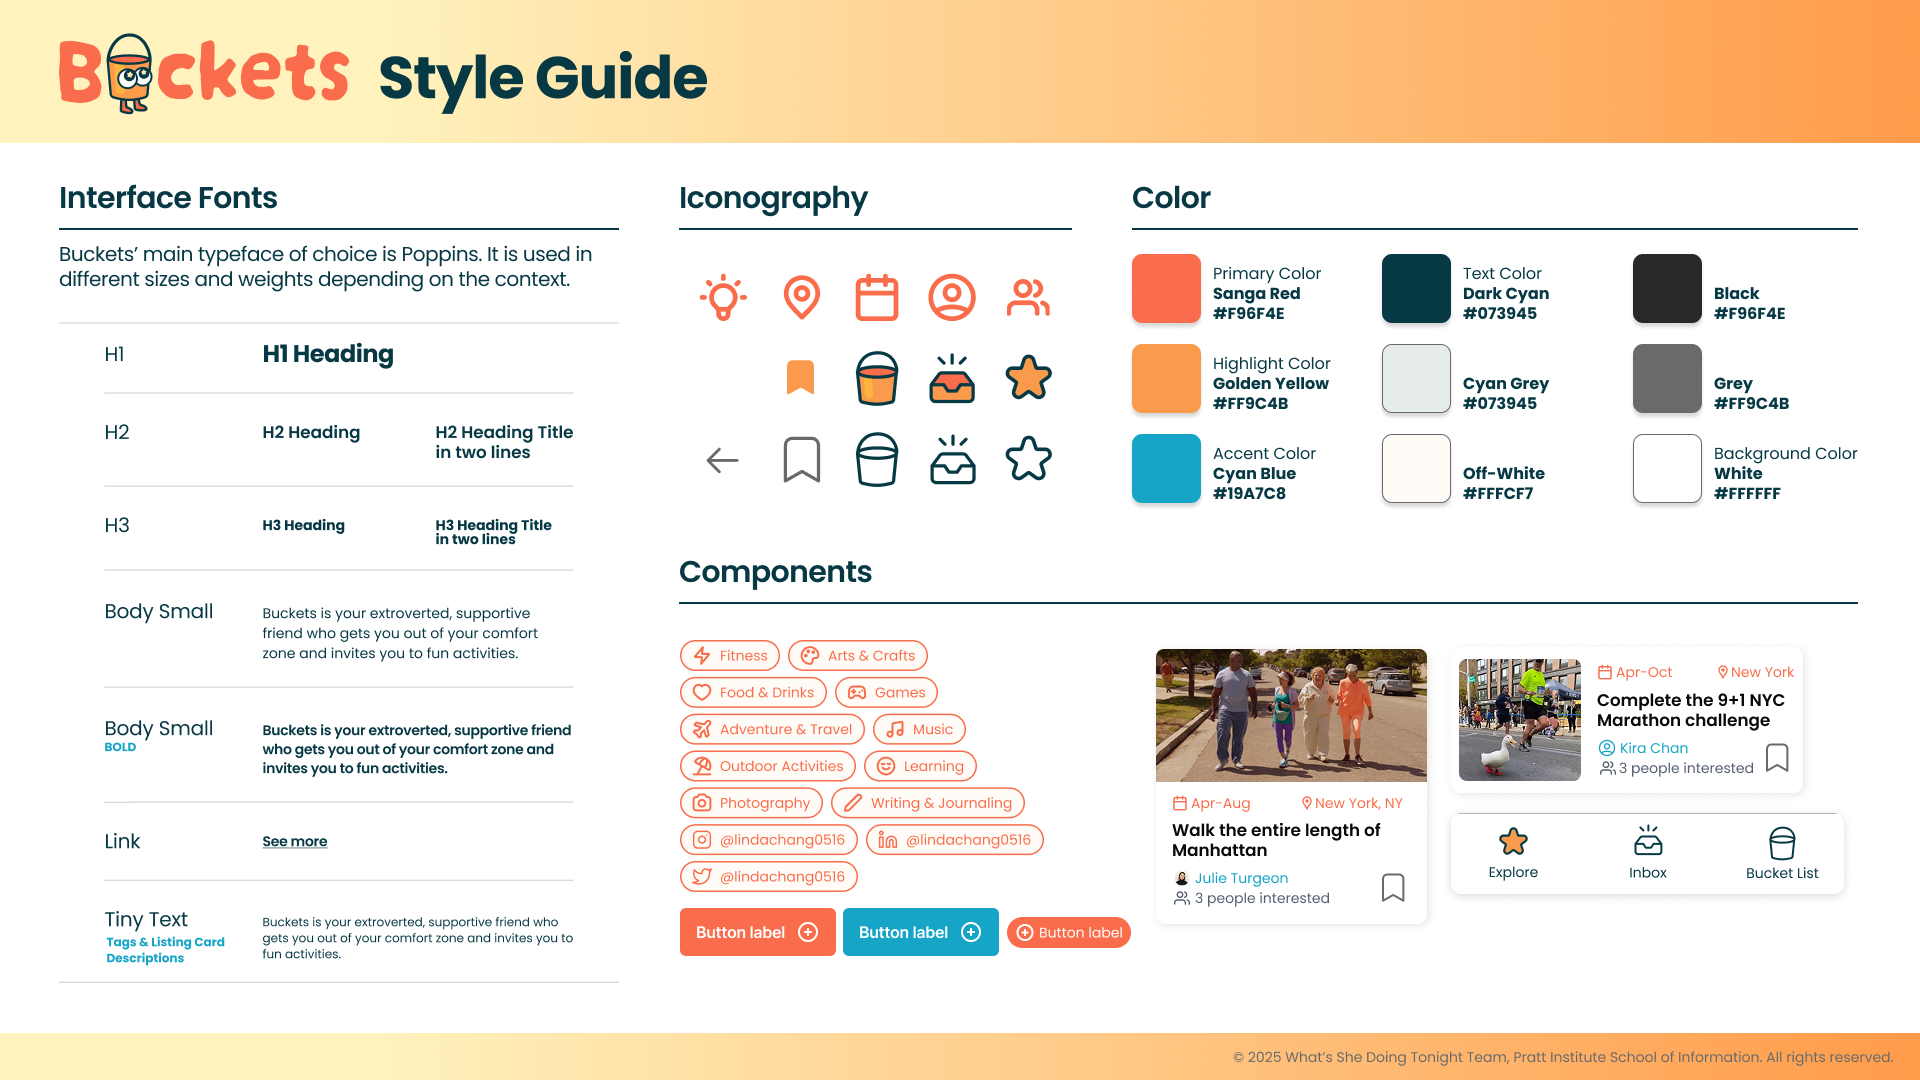Select the Sanga Red color swatch
The image size is (1920, 1080).
pyautogui.click(x=1166, y=289)
